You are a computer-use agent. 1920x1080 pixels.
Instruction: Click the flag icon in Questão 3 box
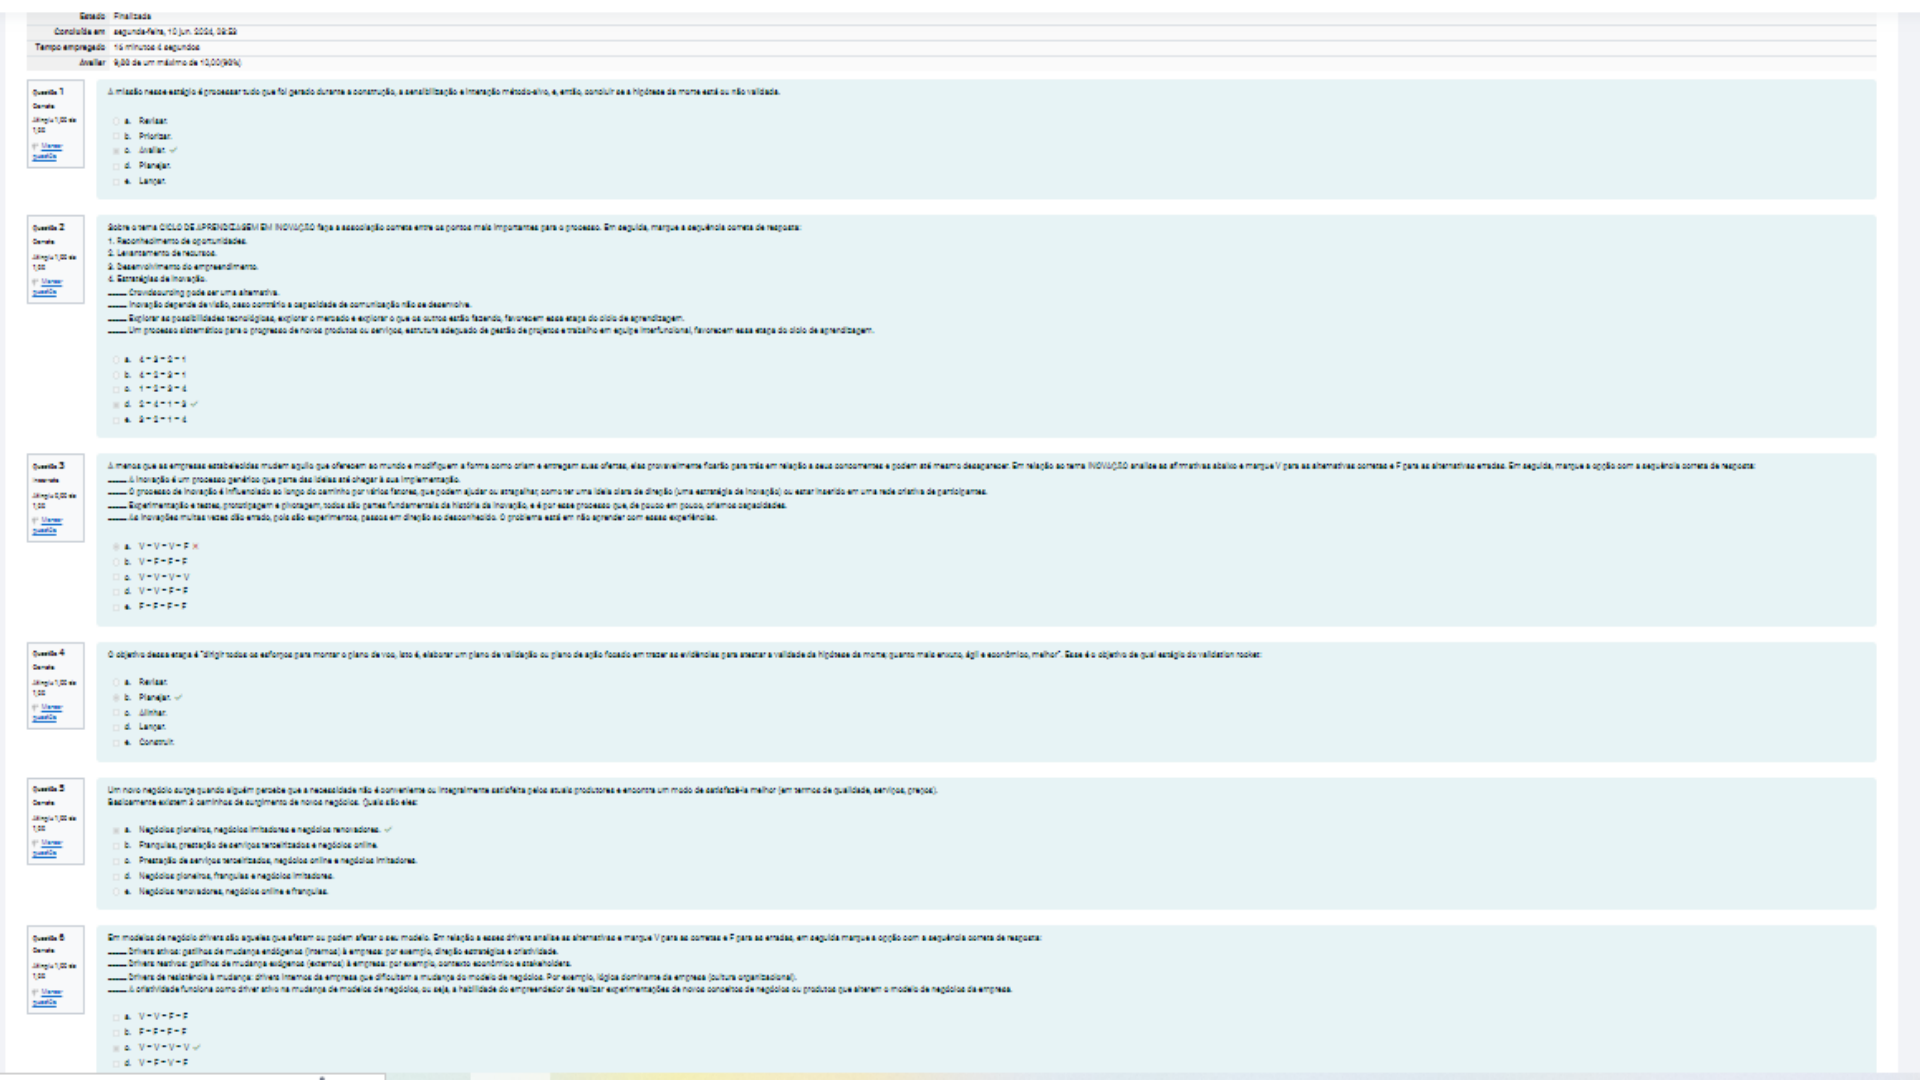(x=36, y=520)
